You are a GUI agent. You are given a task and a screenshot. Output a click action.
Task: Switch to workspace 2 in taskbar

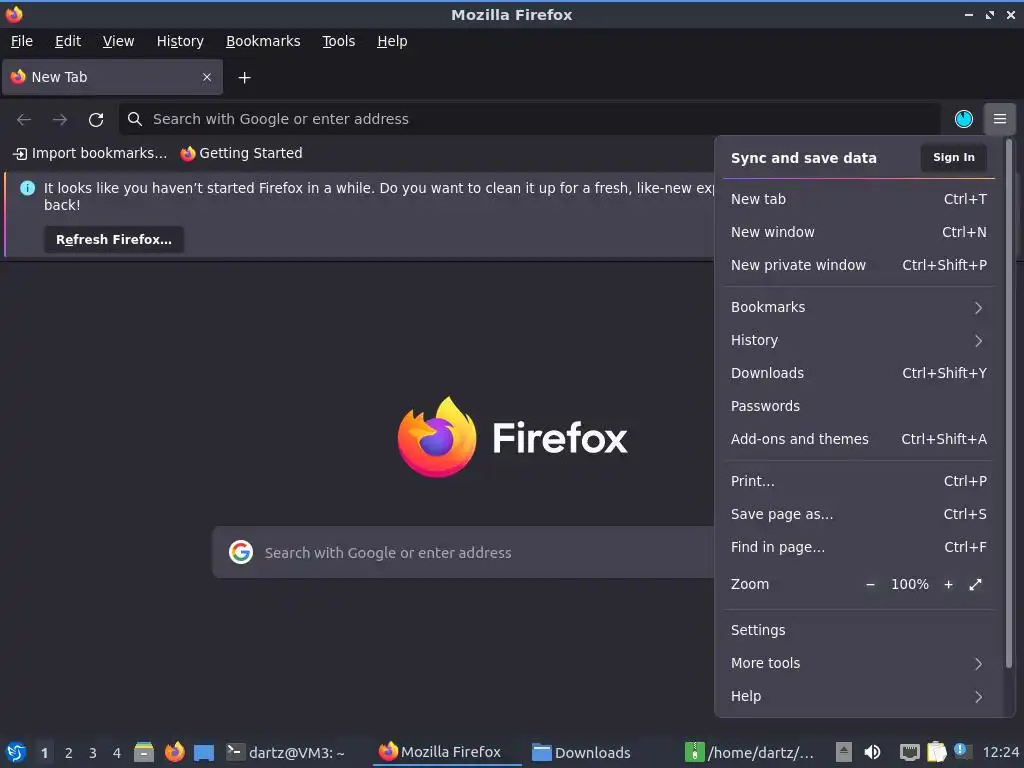click(69, 753)
